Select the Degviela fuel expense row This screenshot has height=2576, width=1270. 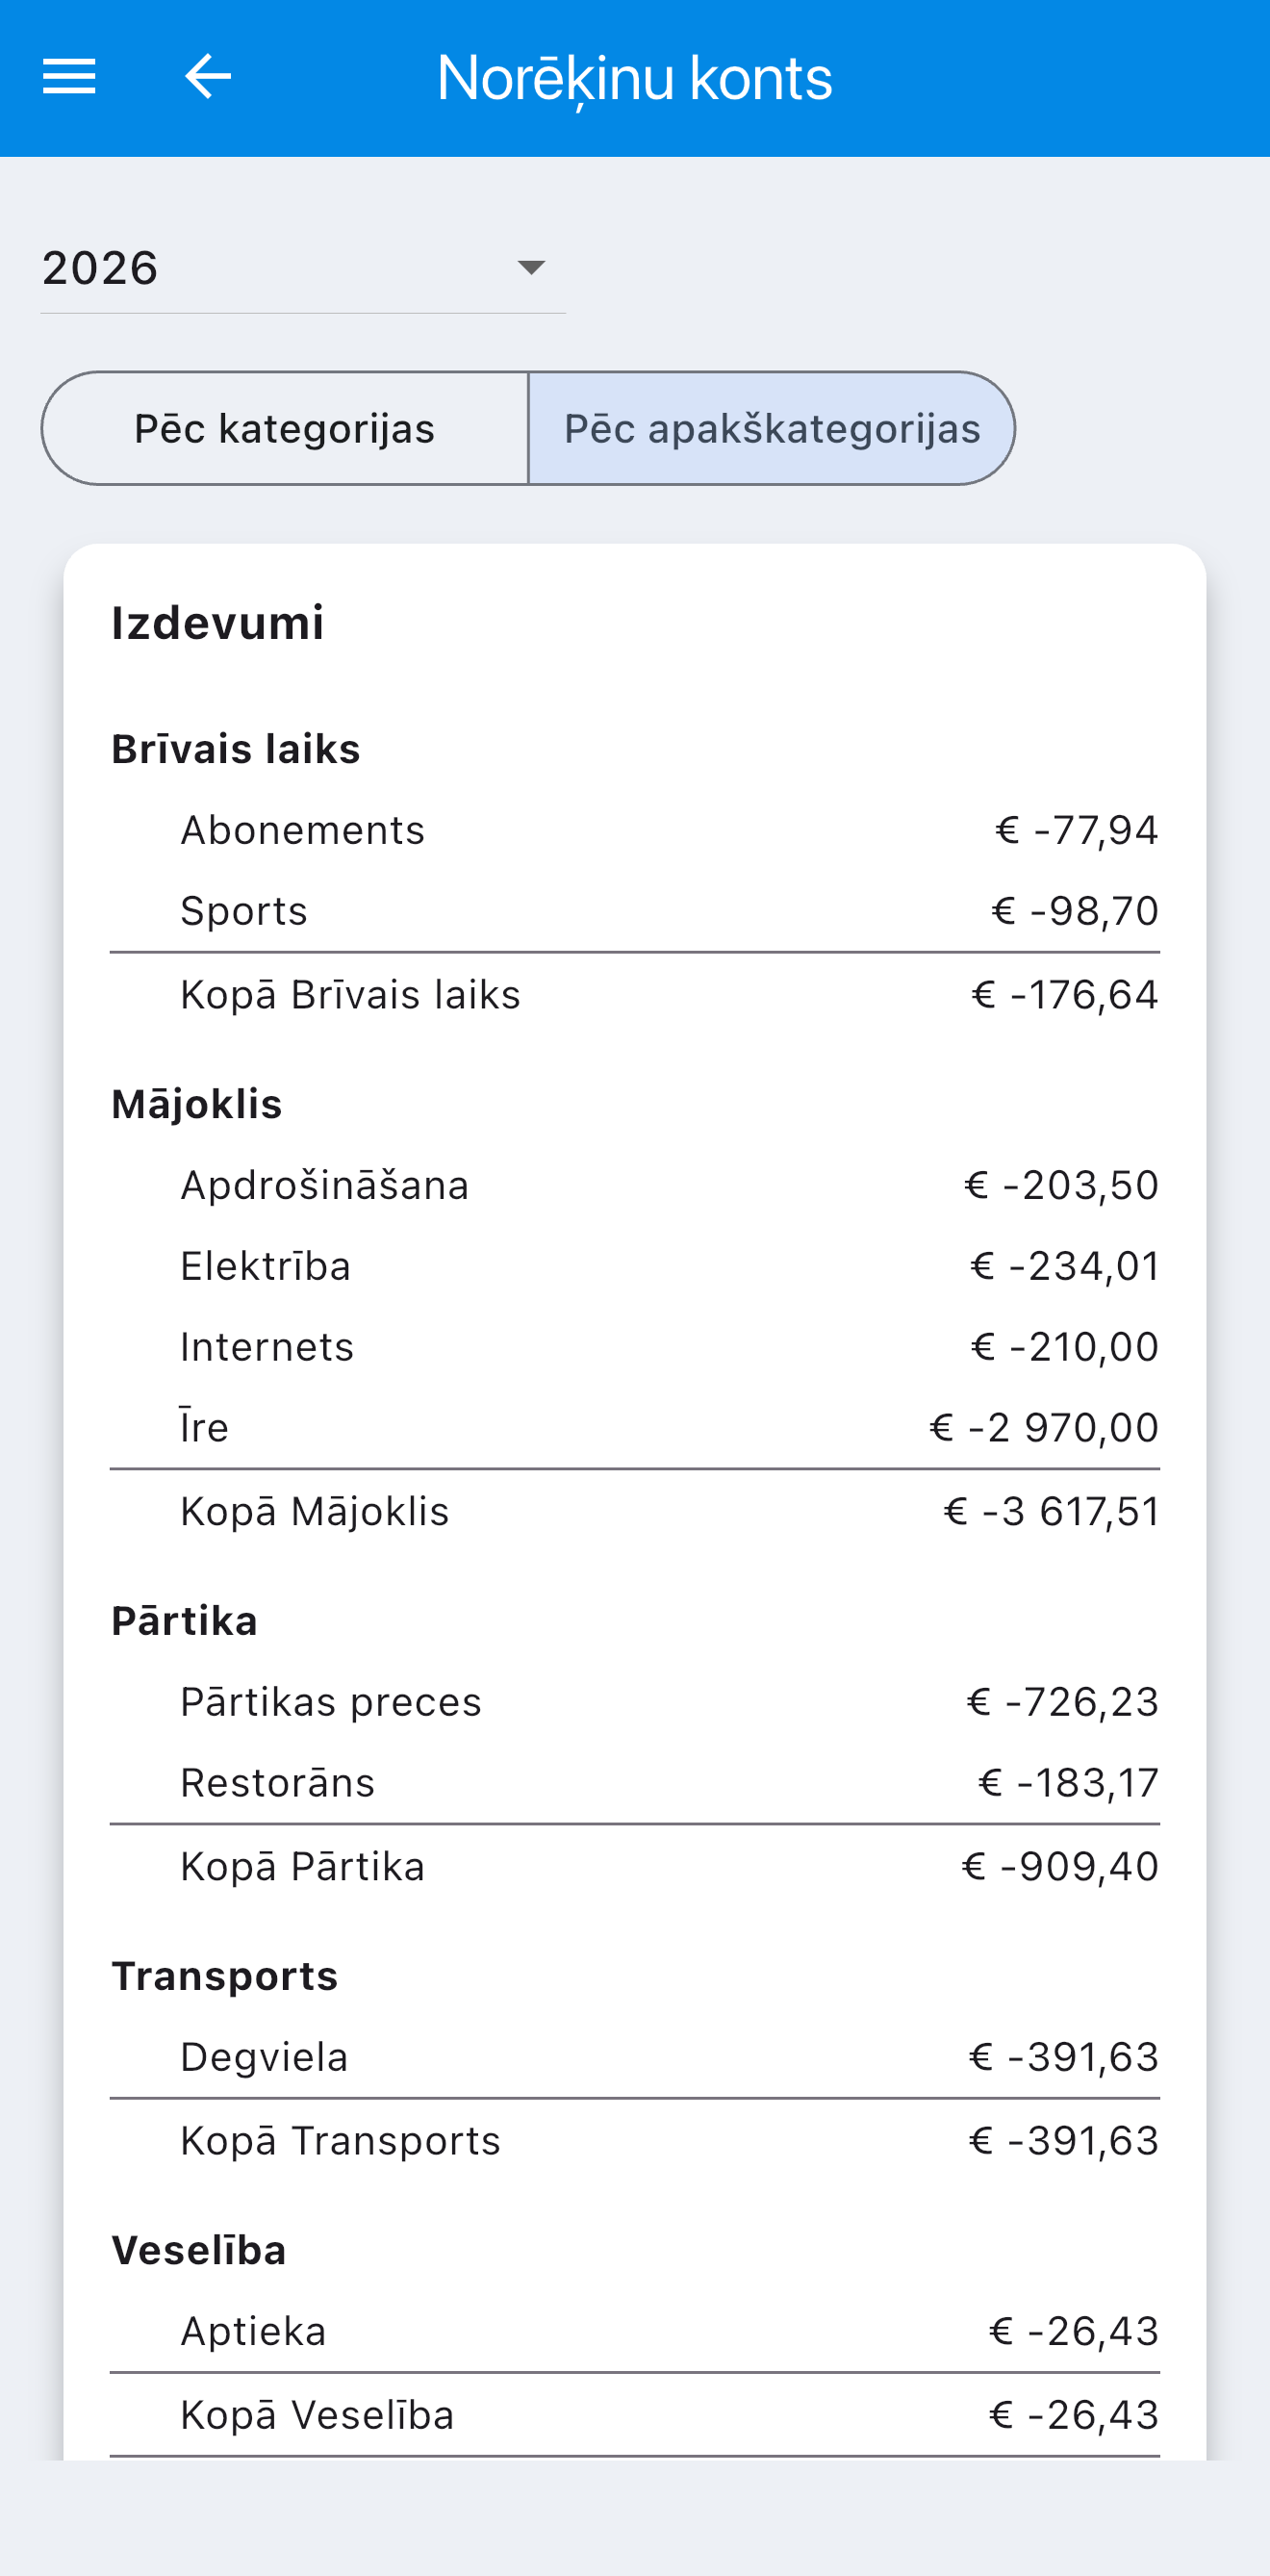pos(635,2057)
